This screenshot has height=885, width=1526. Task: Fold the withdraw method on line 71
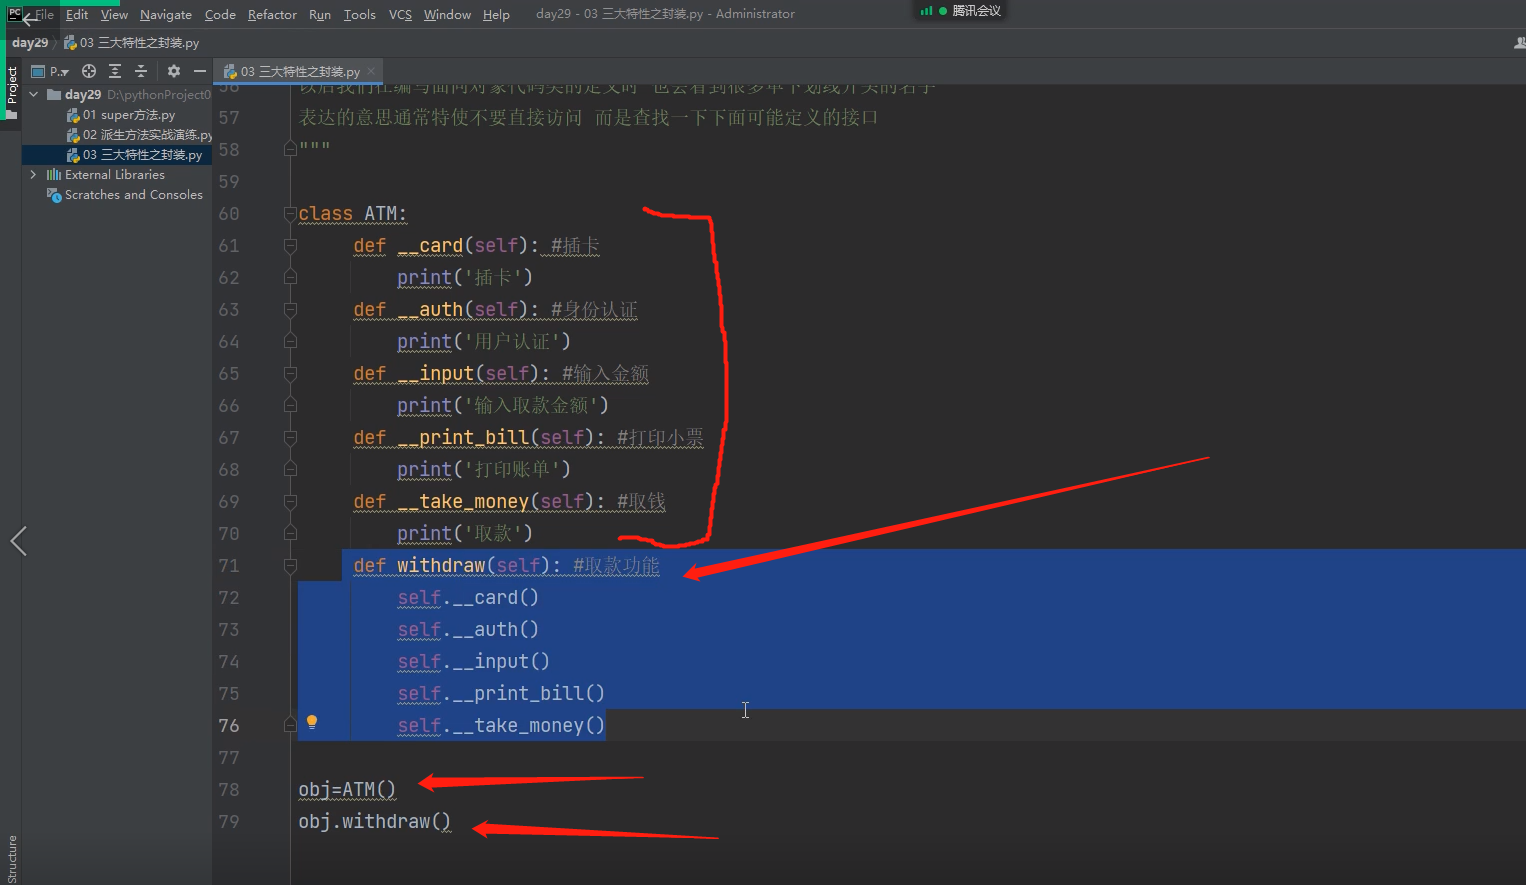[x=290, y=566]
